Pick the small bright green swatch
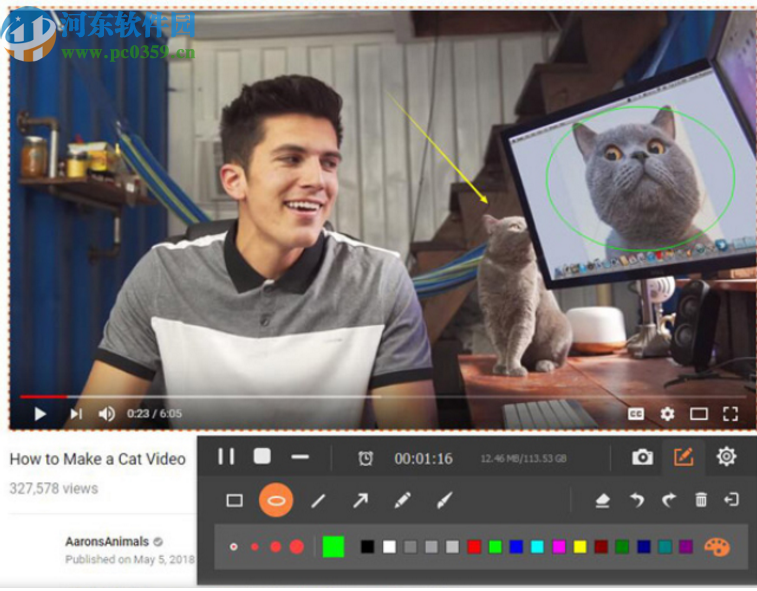 pyautogui.click(x=495, y=547)
